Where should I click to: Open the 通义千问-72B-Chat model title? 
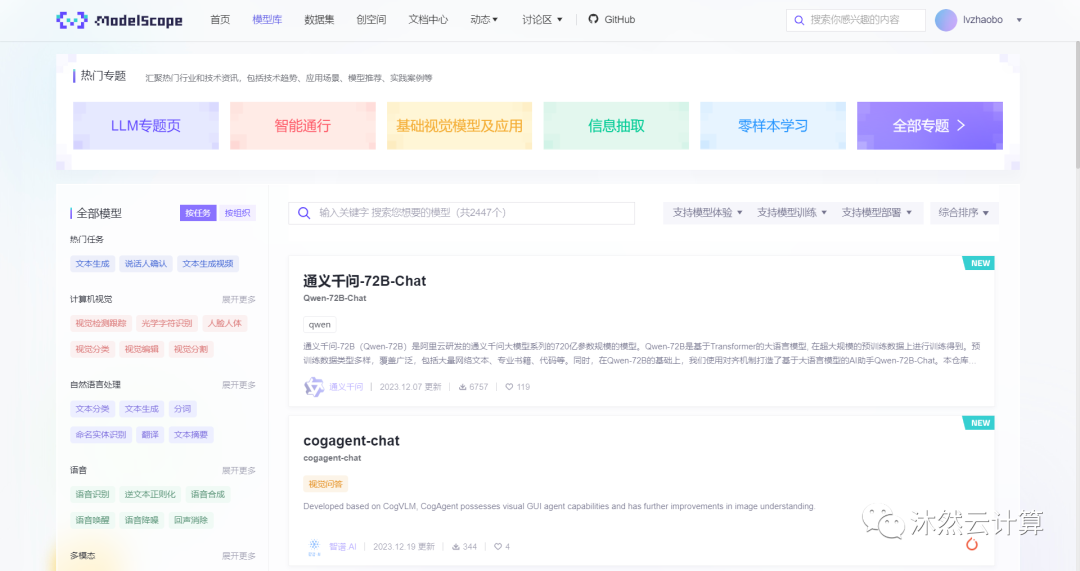(364, 281)
